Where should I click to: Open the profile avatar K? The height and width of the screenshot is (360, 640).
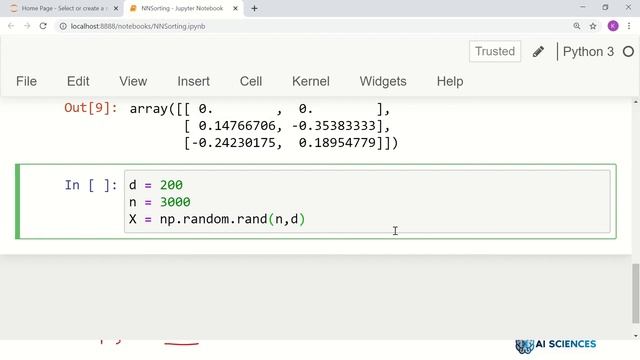pyautogui.click(x=613, y=26)
